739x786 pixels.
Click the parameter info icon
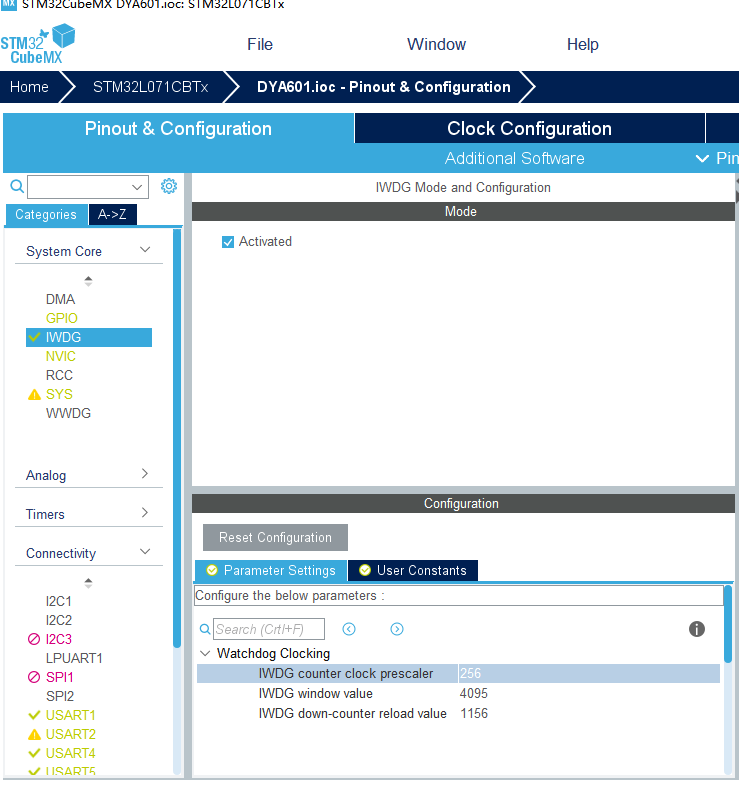697,629
